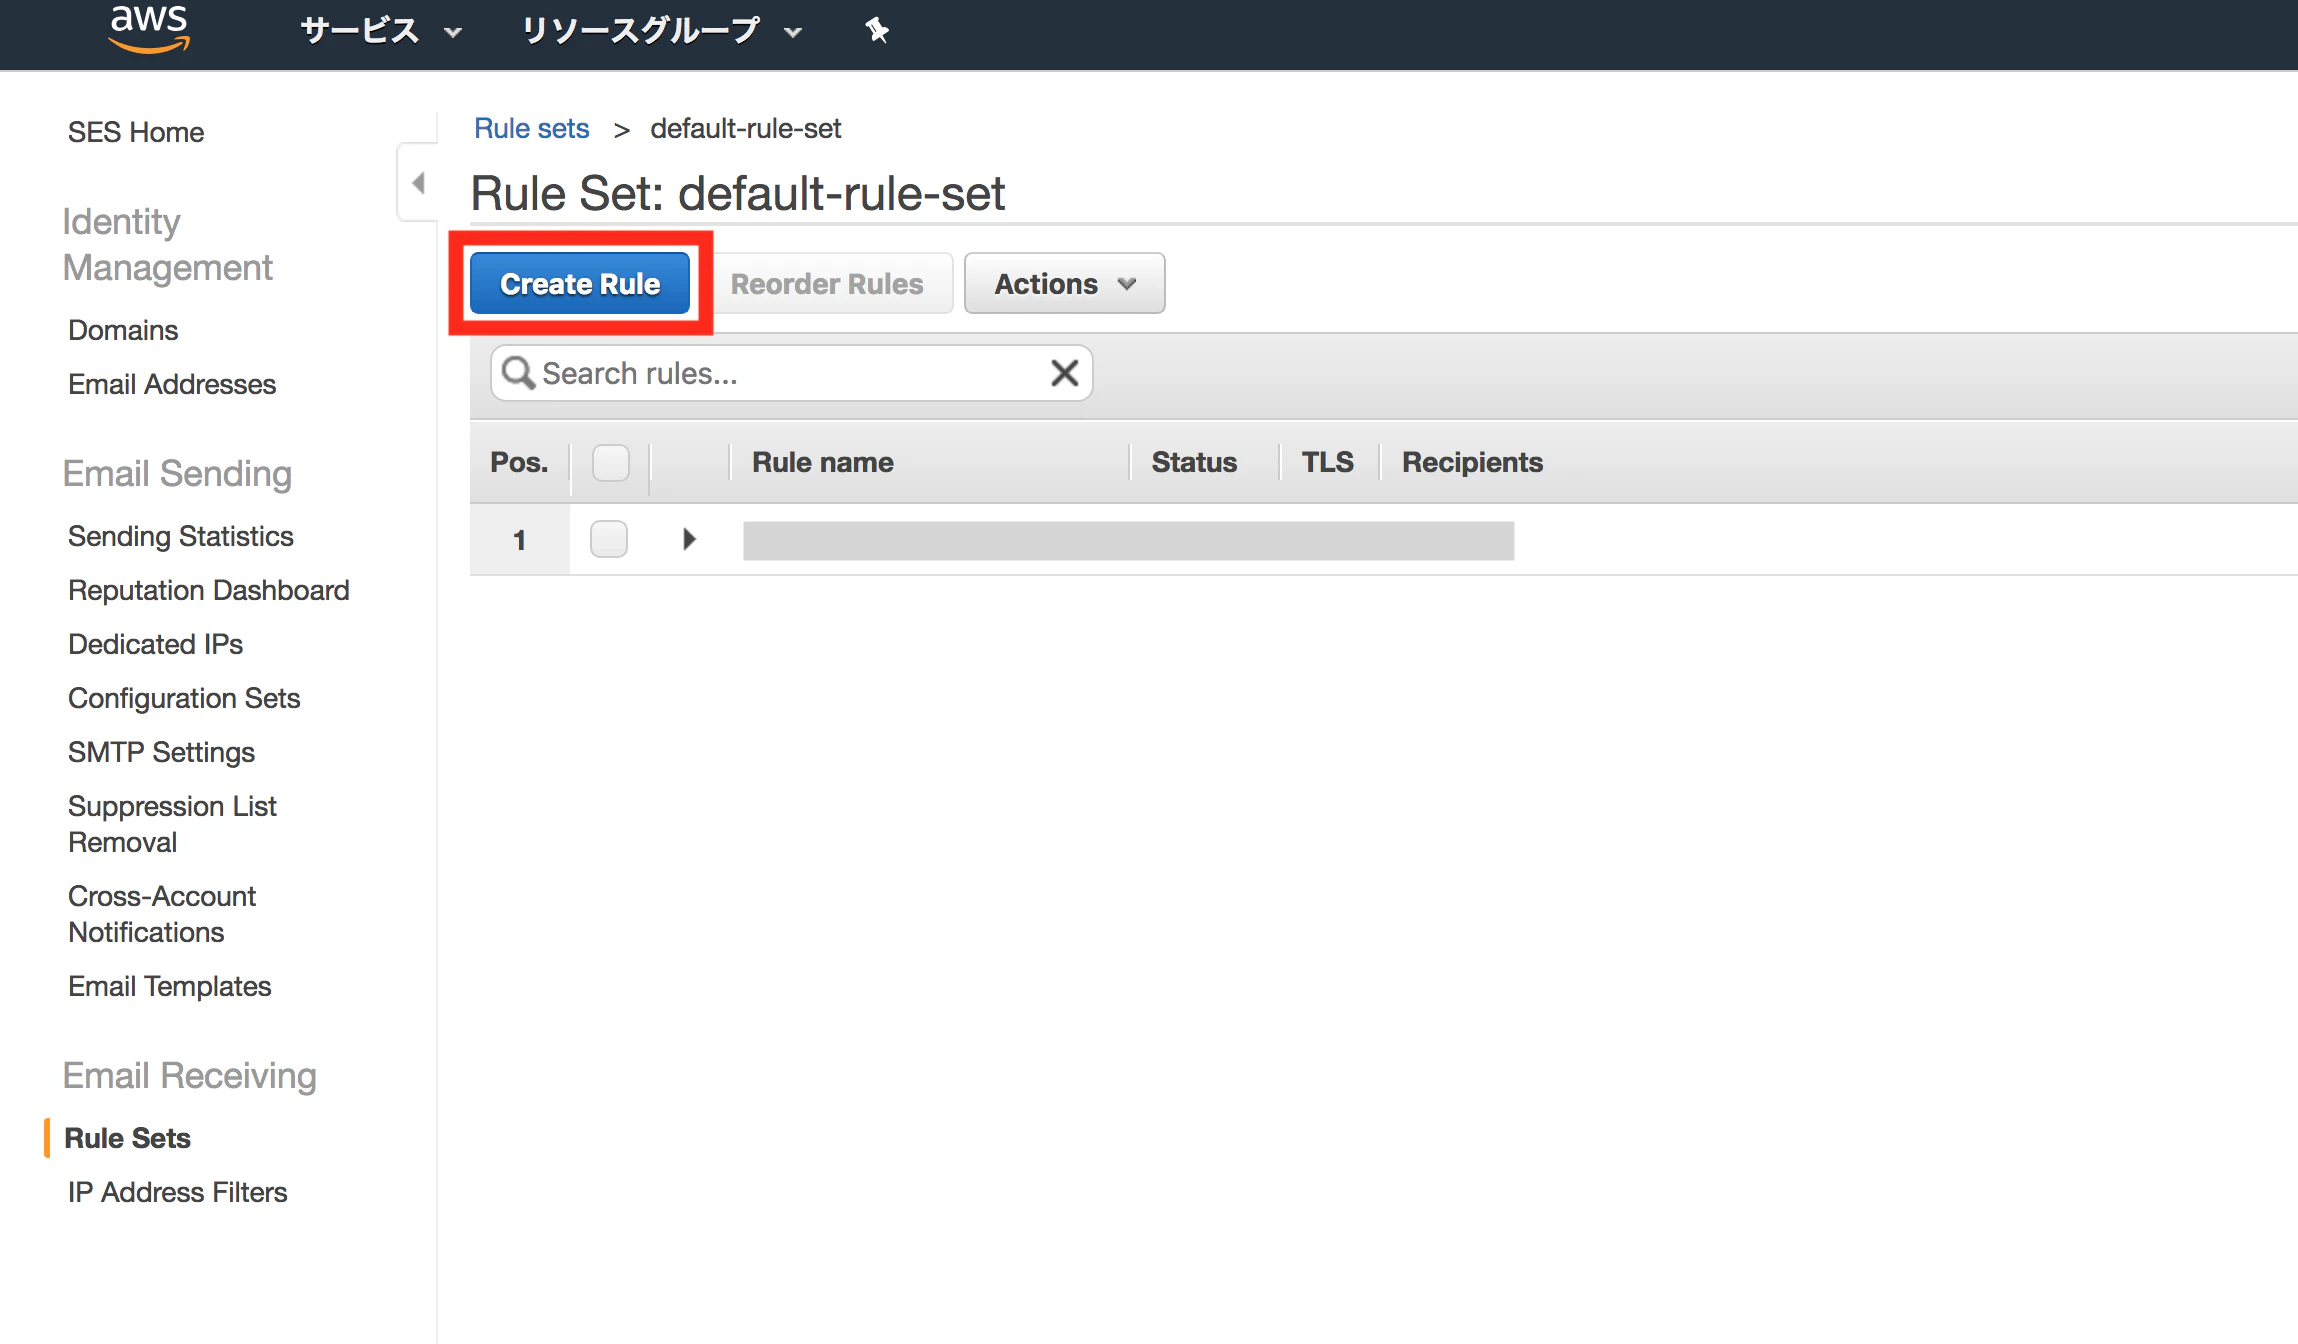Click the Pos. column header
The width and height of the screenshot is (2298, 1344).
[519, 462]
